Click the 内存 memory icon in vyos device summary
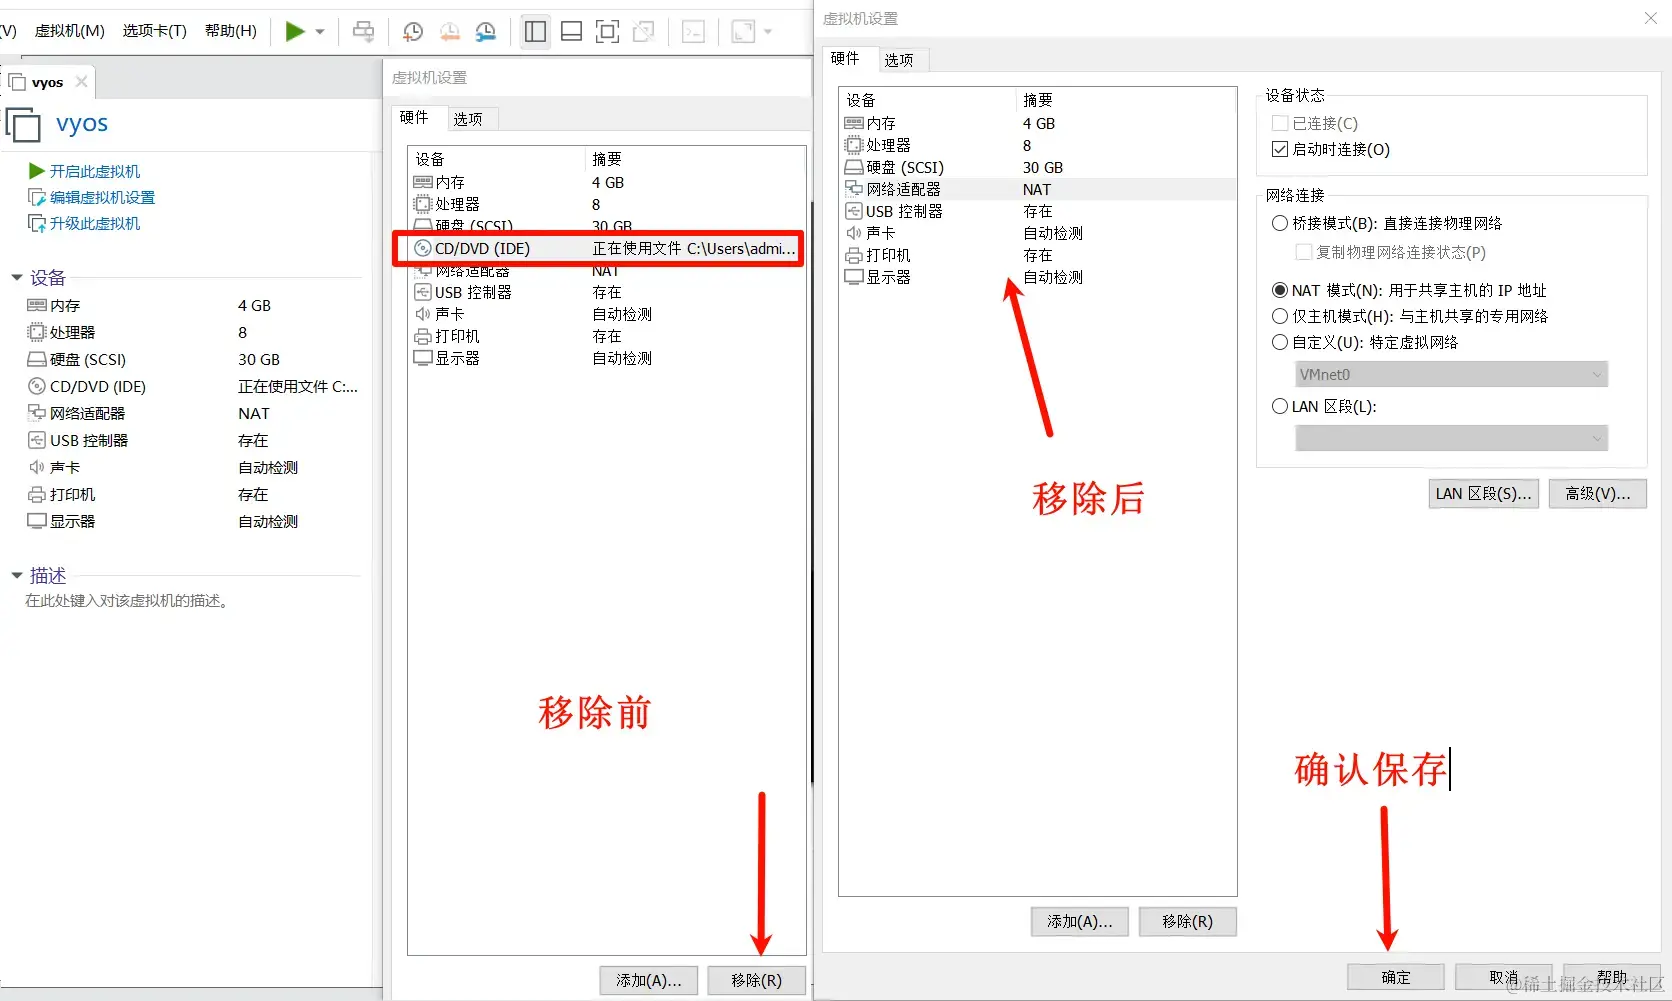Screen dimensions: 1672x1001 point(37,305)
